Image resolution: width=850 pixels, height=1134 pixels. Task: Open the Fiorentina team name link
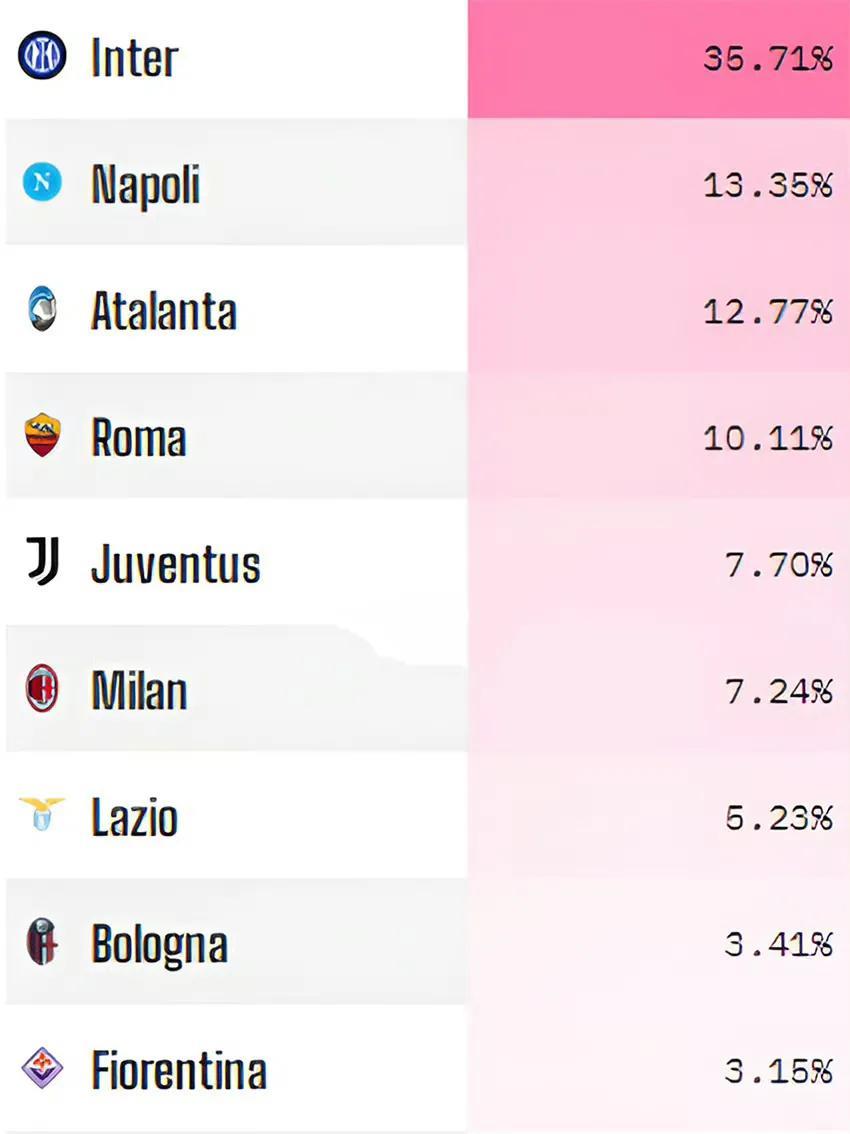[179, 1070]
